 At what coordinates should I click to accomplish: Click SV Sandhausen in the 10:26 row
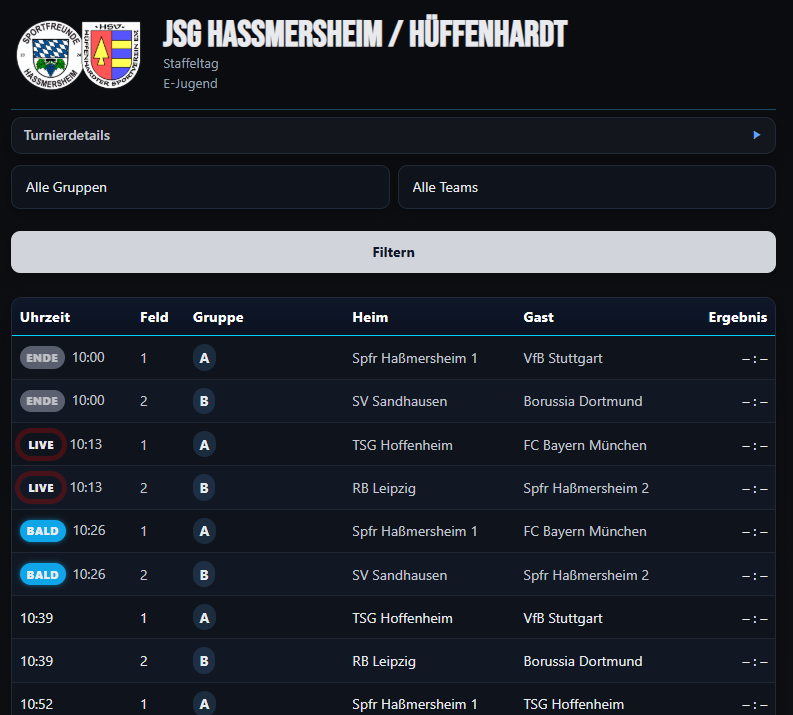[400, 575]
